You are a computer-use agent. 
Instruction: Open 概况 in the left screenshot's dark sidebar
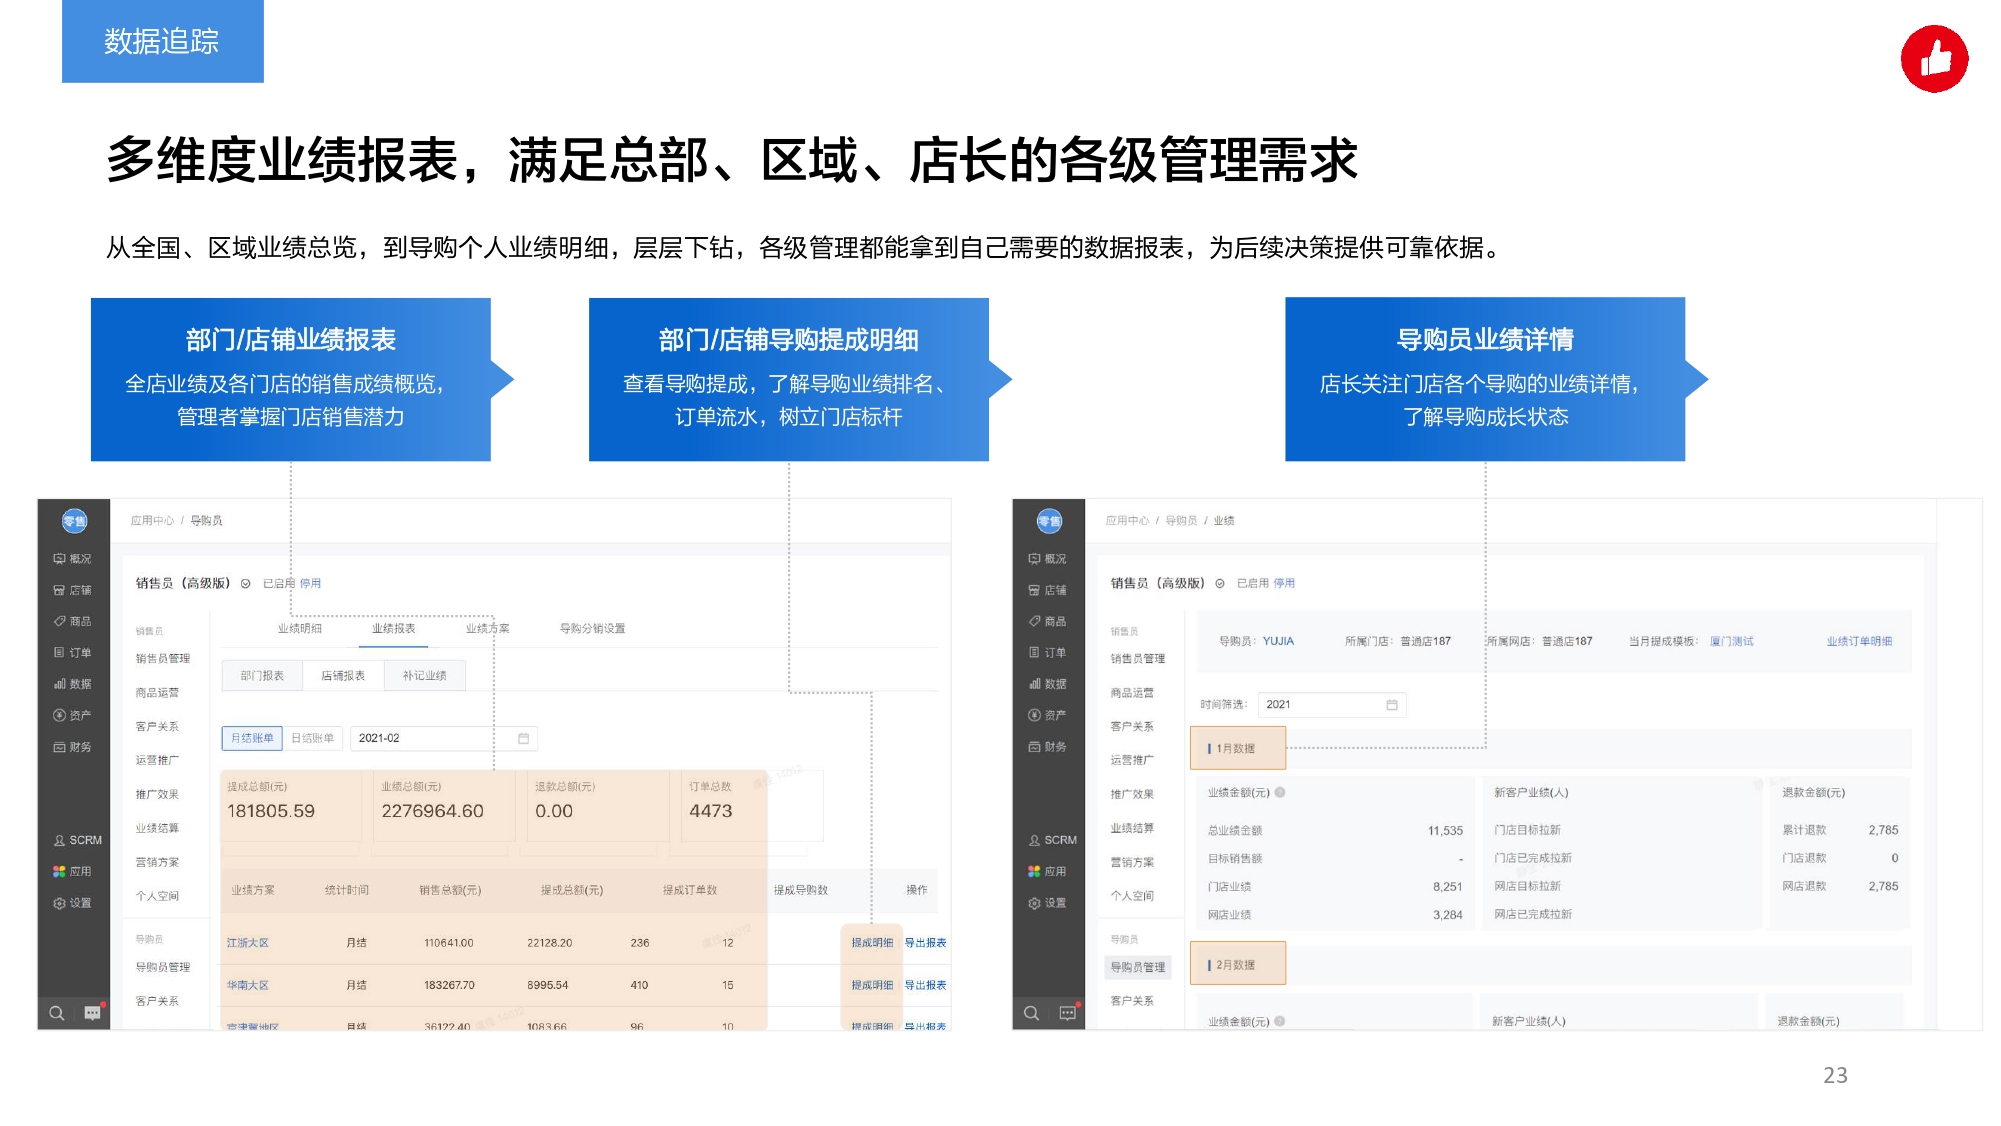pos(72,559)
